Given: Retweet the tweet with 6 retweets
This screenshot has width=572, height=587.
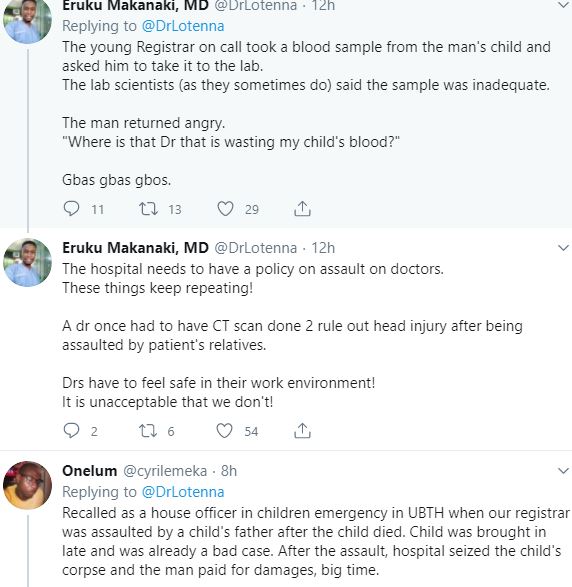Looking at the screenshot, I should [148, 431].
